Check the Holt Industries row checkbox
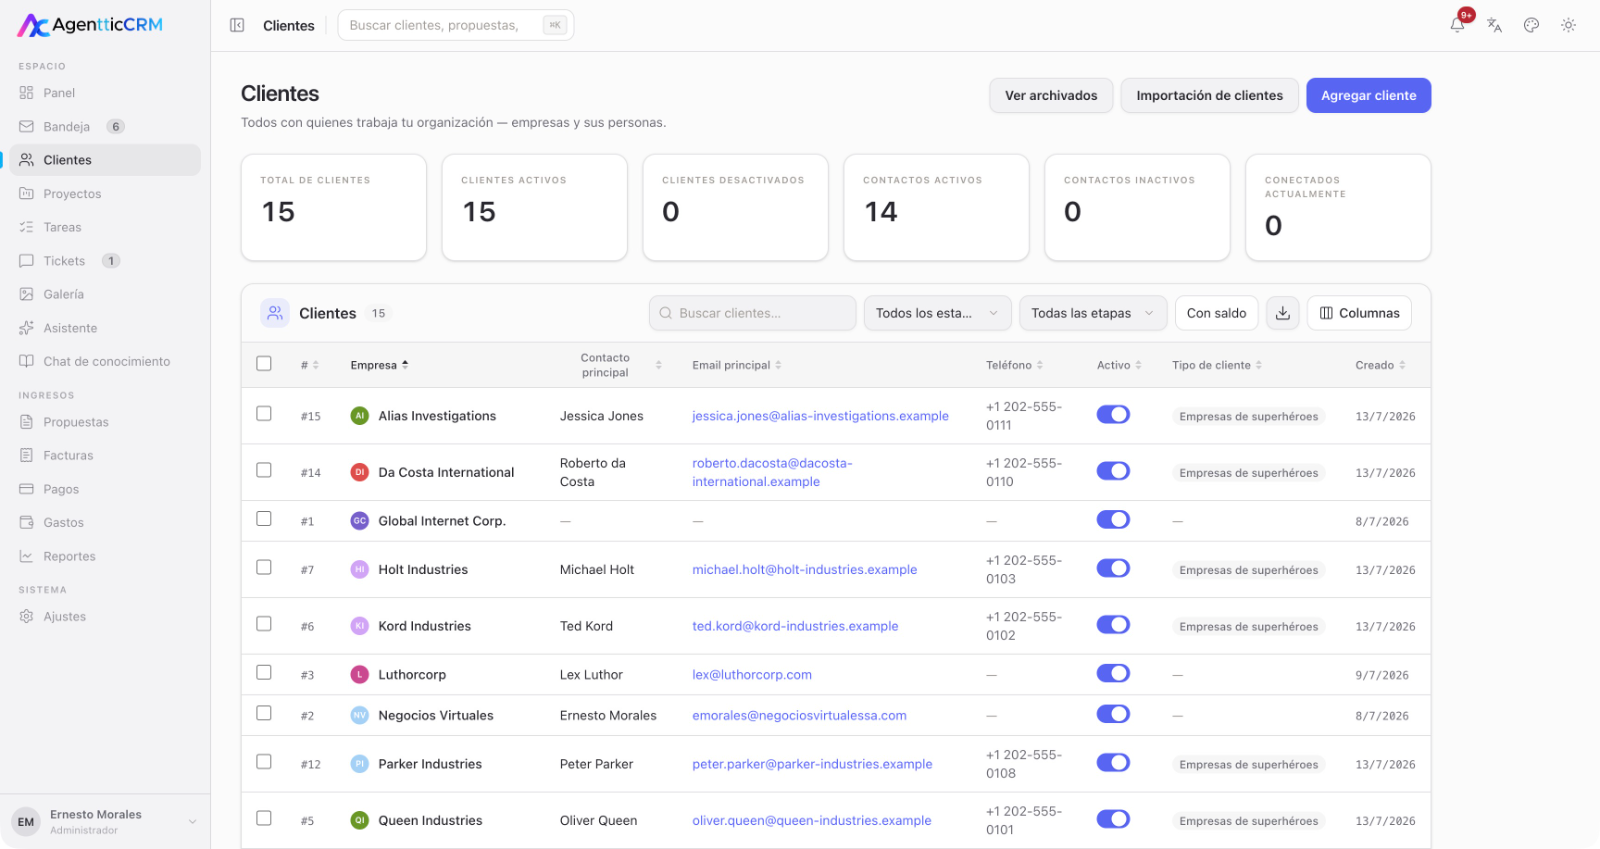This screenshot has width=1600, height=849. [264, 567]
